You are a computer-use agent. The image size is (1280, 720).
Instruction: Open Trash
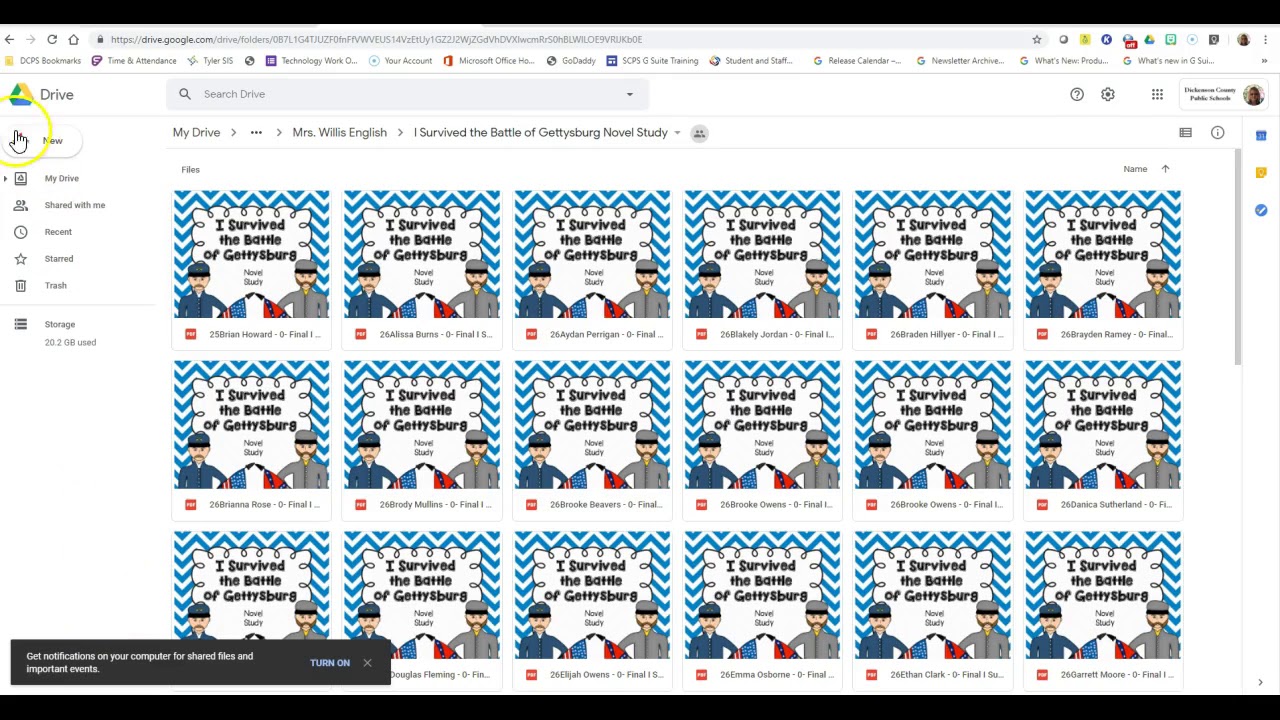[55, 286]
